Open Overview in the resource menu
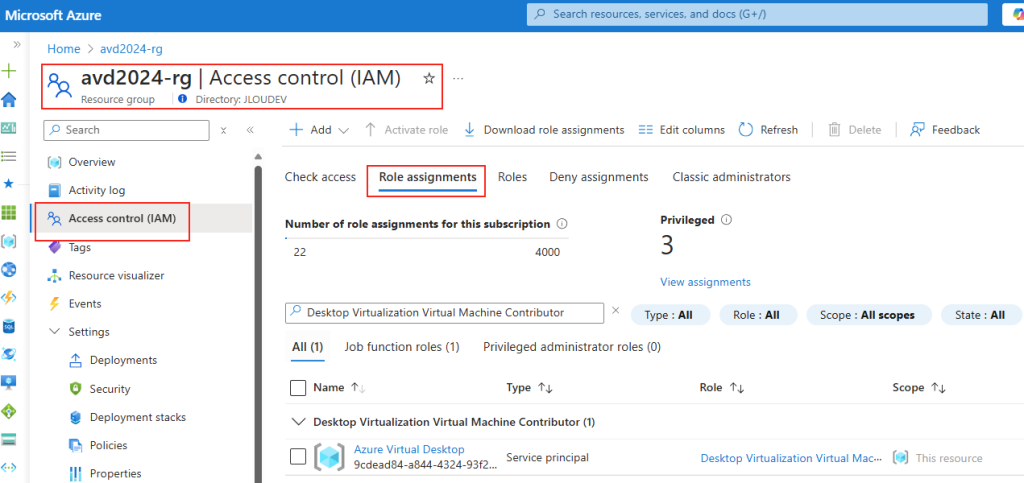Viewport: 1024px width, 483px height. pos(91,162)
